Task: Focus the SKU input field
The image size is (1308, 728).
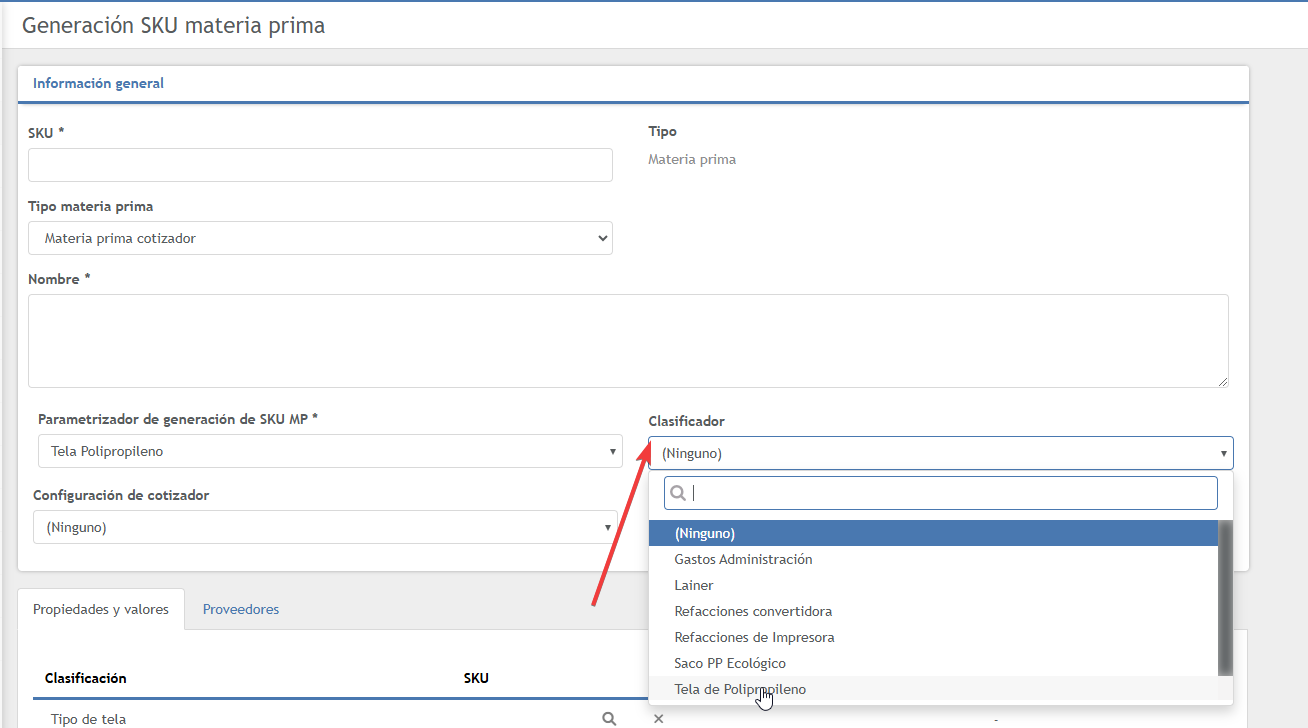Action: click(320, 165)
